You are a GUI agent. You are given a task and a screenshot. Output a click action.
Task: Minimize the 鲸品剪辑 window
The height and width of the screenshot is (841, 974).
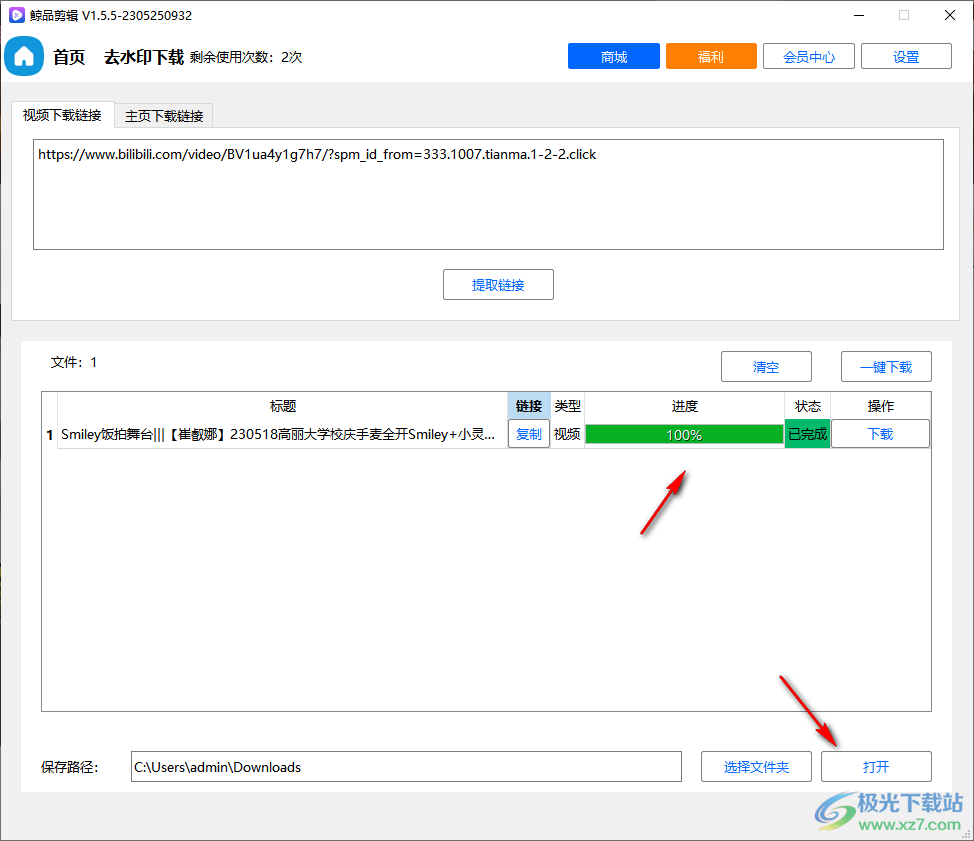859,15
